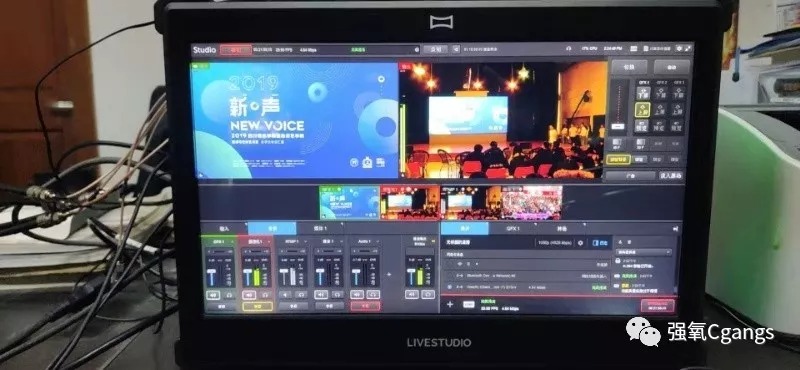Select the third tab in the lower-left panel

pyautogui.click(x=320, y=229)
